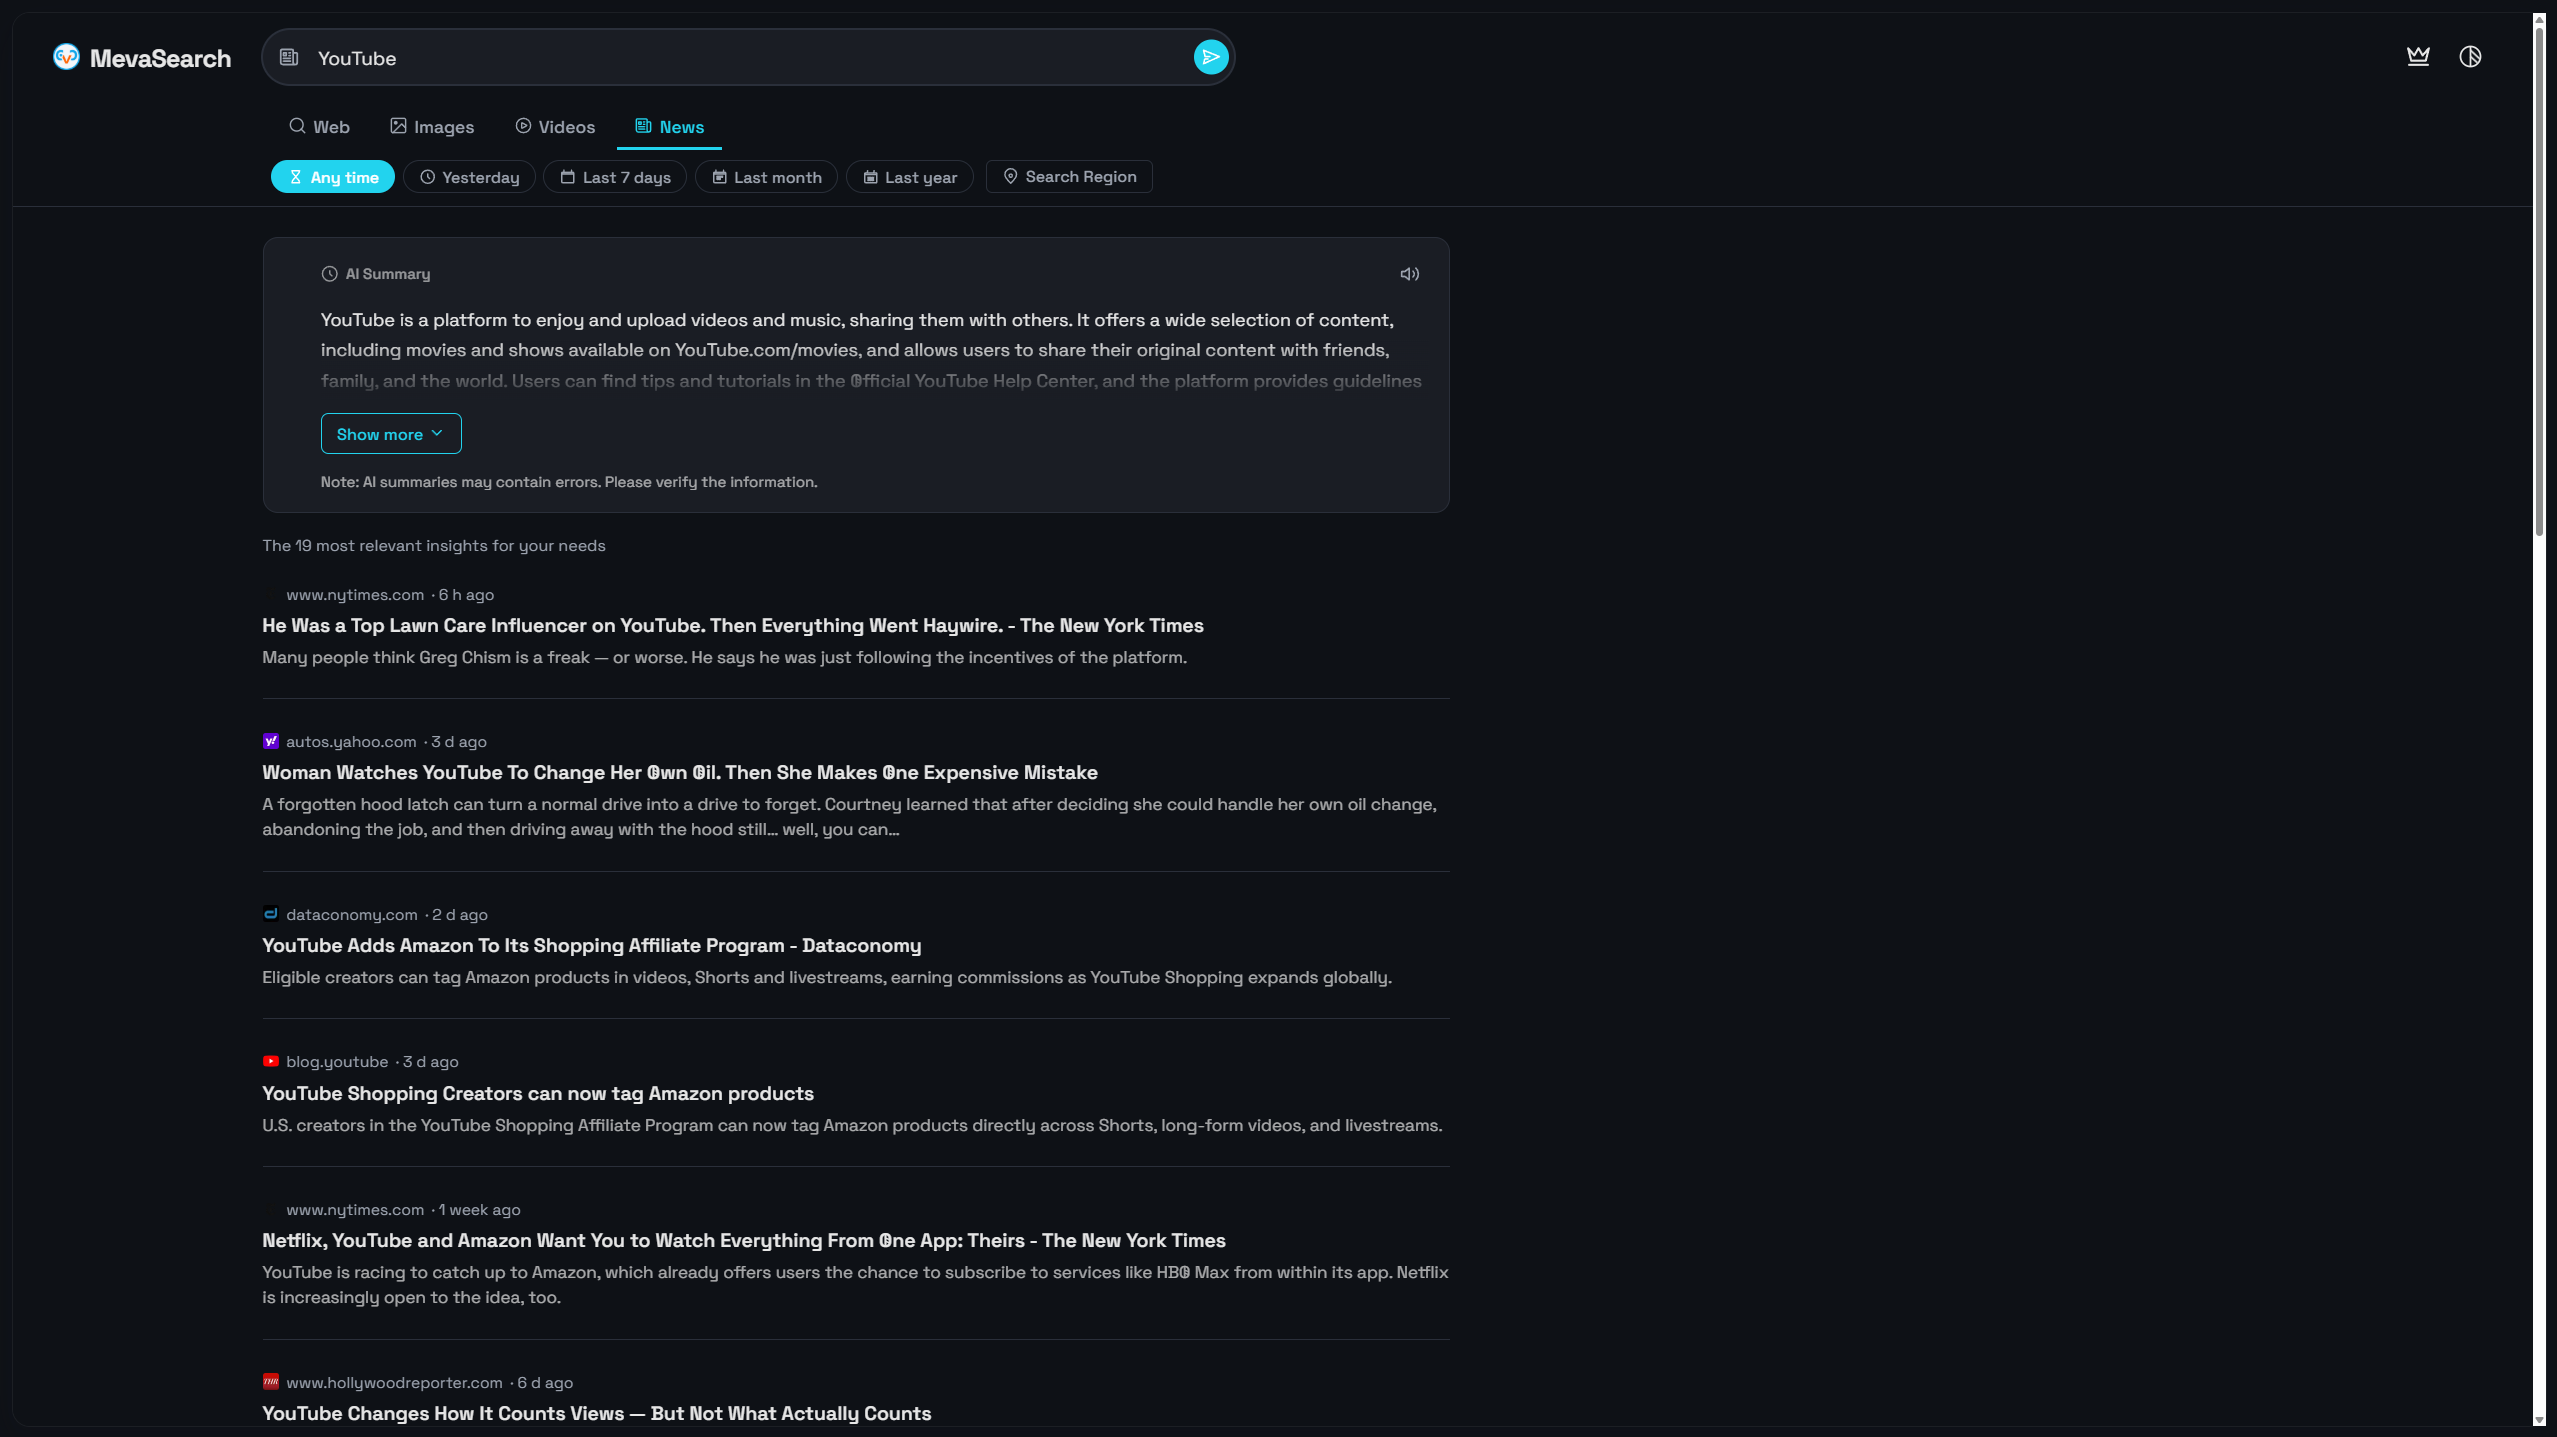The image size is (2557, 1437).
Task: Click the Greg Chism article snippet text
Action: click(724, 658)
